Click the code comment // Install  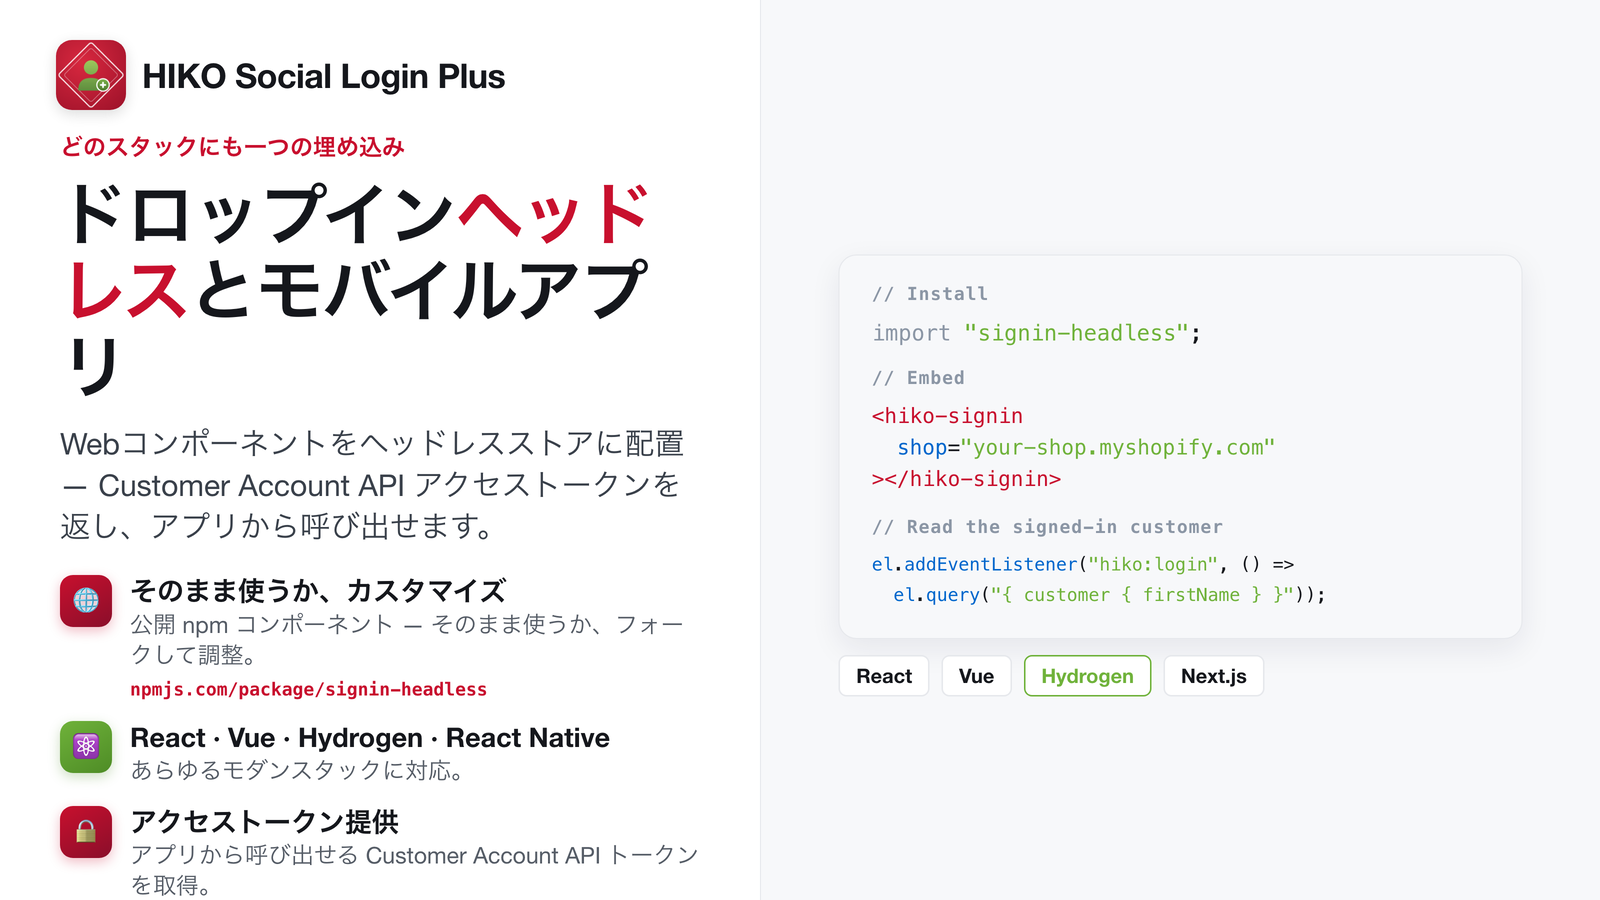pos(930,294)
